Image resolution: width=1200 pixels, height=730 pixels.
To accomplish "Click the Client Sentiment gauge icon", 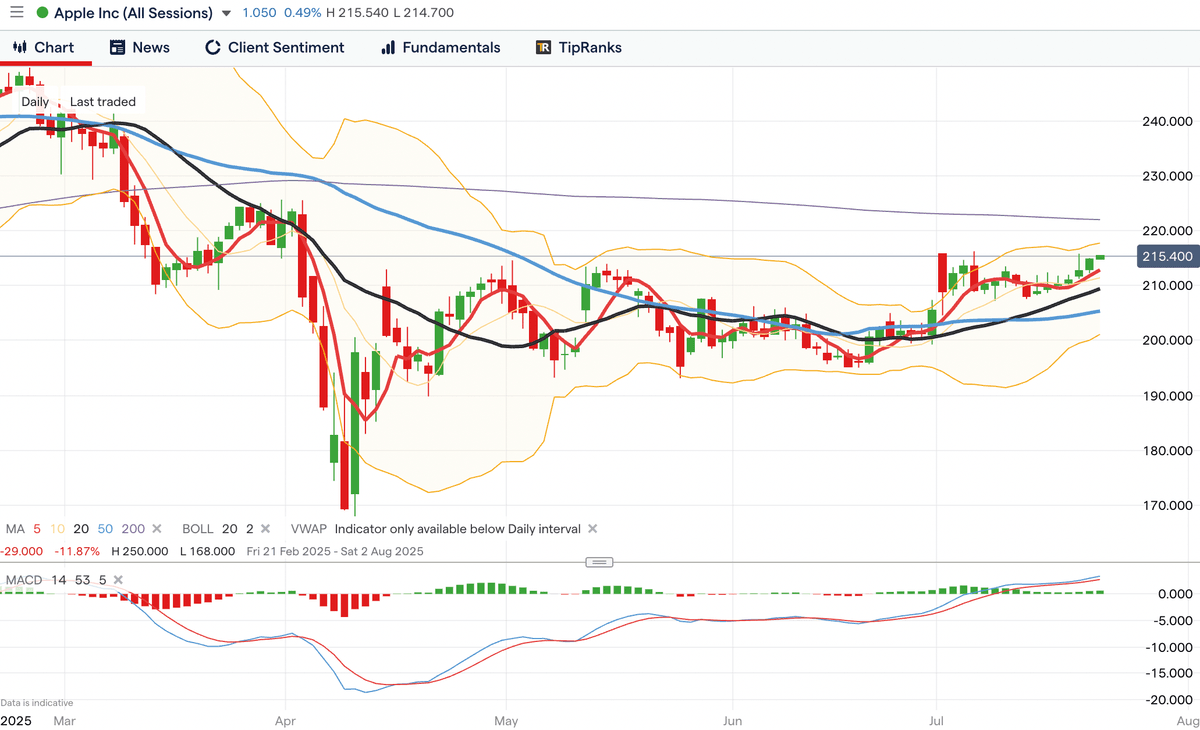I will (212, 47).
